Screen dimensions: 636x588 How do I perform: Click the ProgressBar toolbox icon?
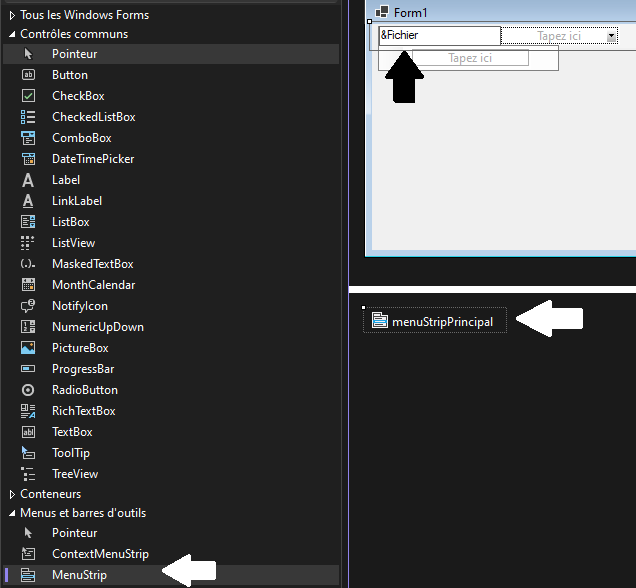pyautogui.click(x=29, y=369)
